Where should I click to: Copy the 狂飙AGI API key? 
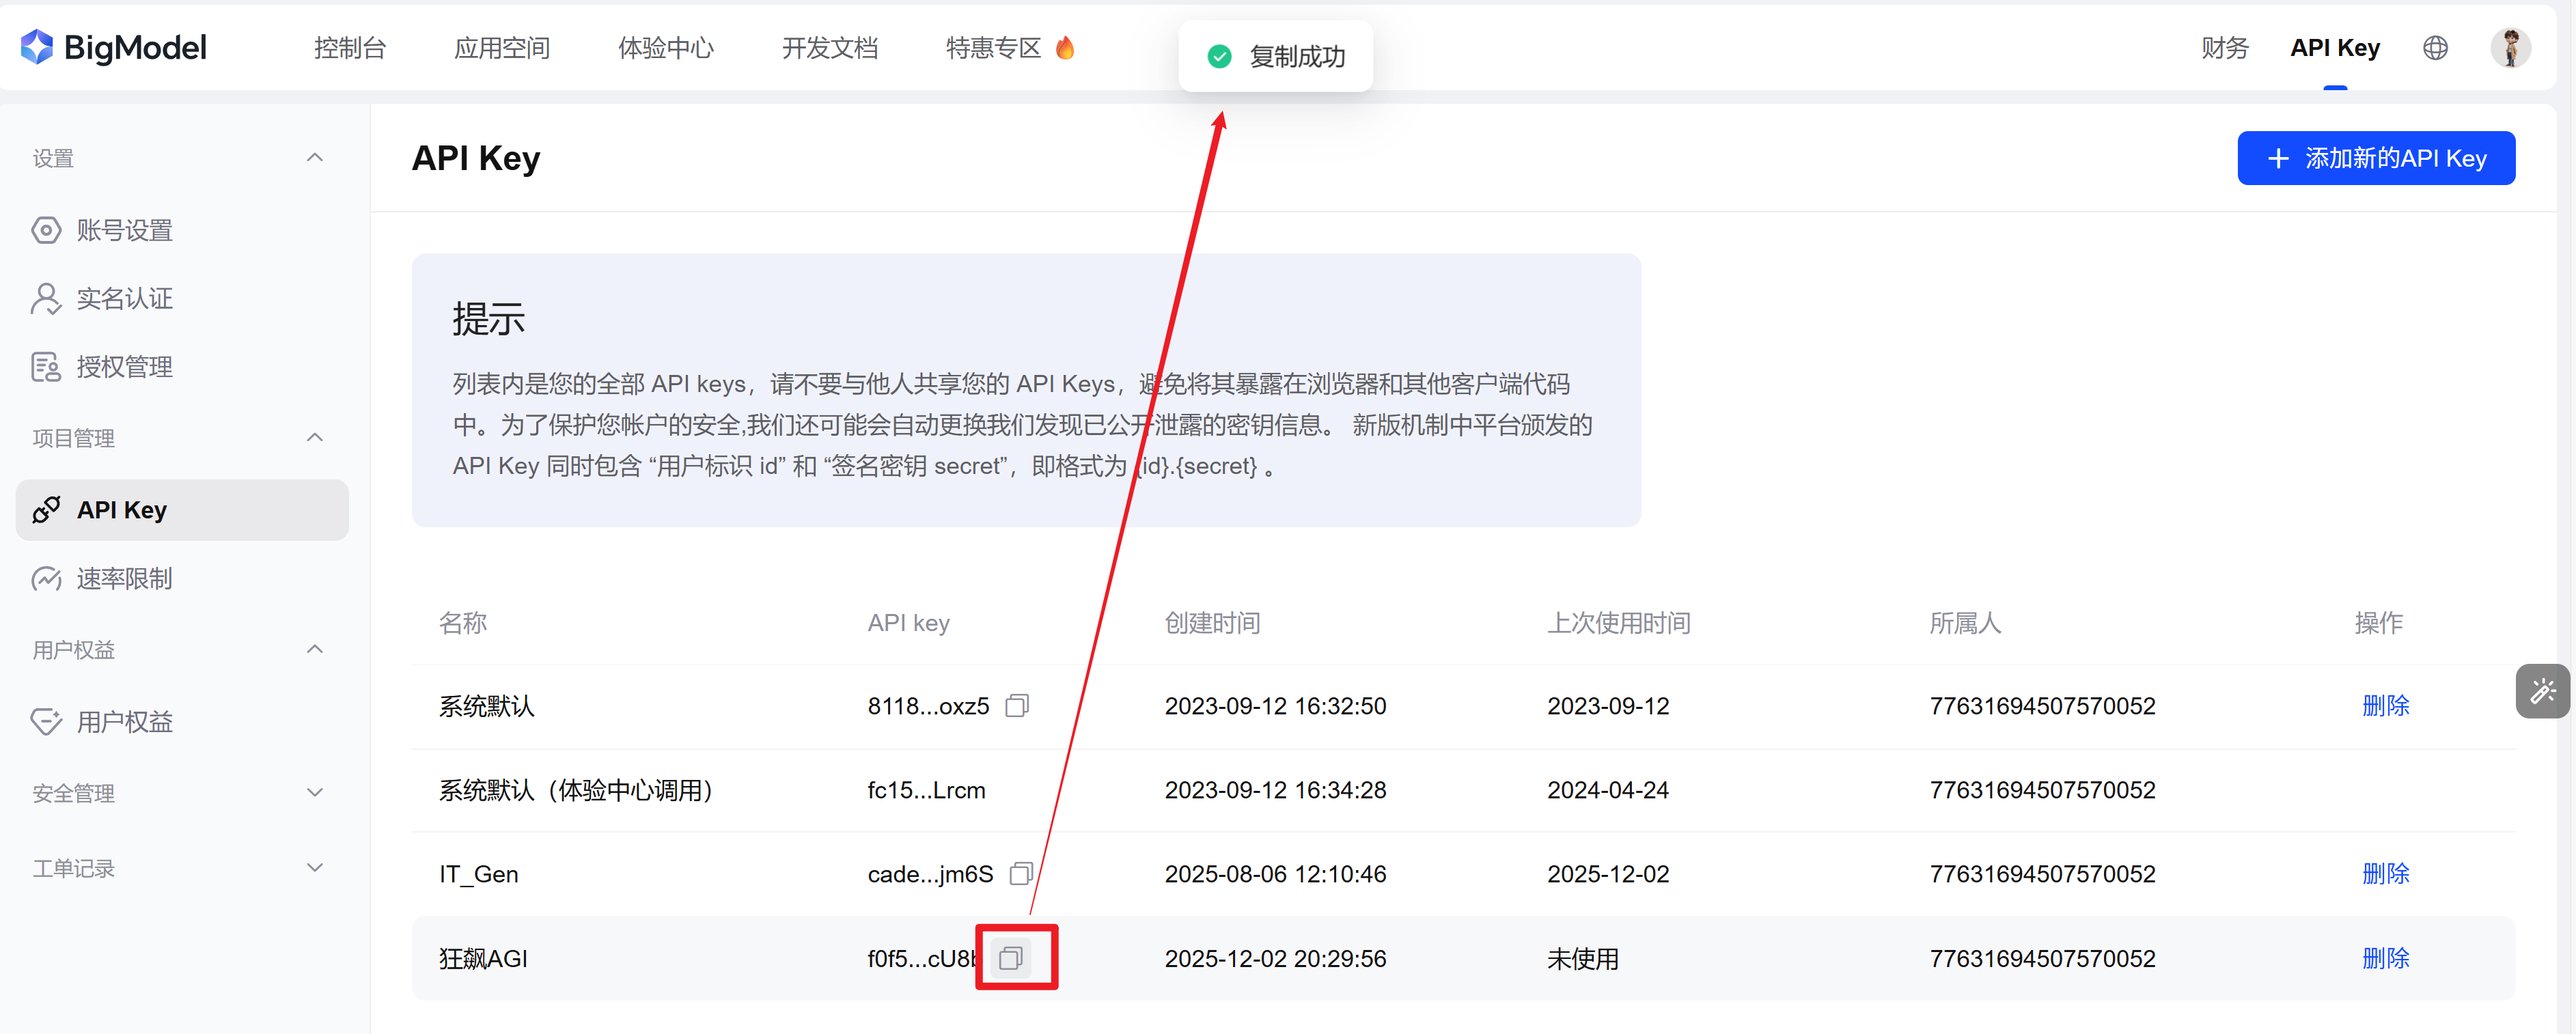click(1011, 958)
